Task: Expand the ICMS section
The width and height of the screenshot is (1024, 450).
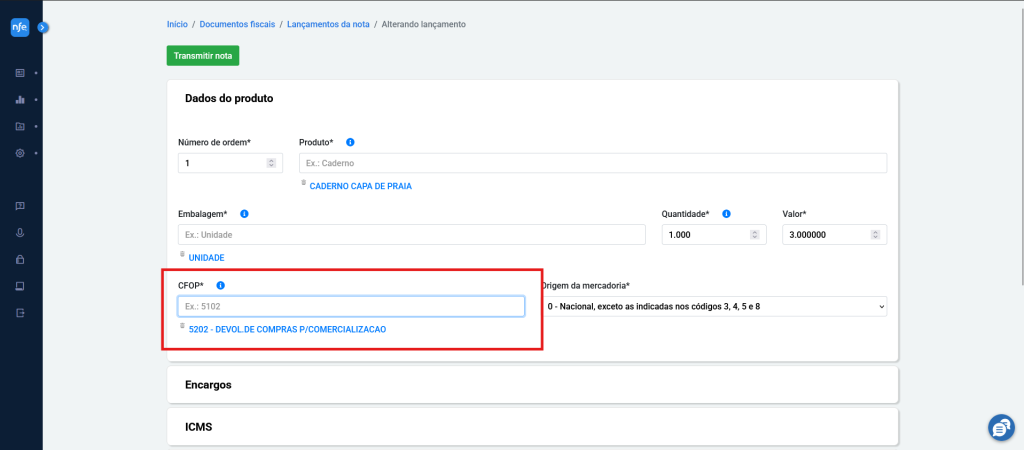Action: [533, 427]
